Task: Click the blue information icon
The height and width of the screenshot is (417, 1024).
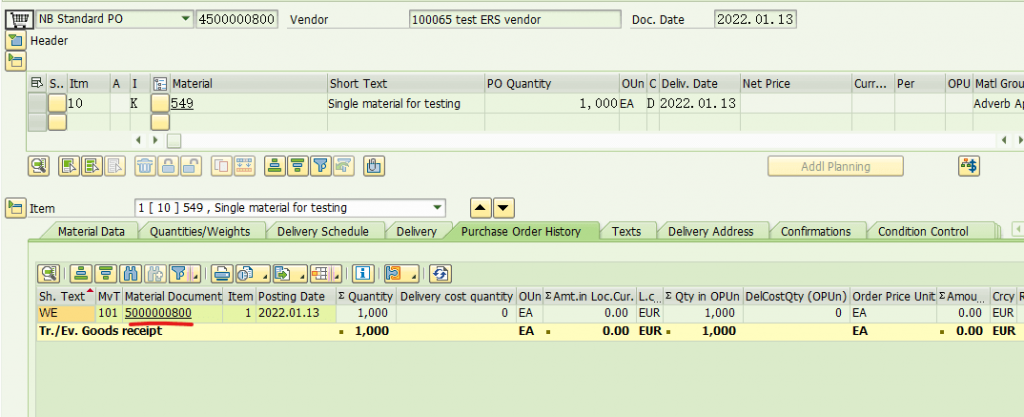Action: coord(363,273)
